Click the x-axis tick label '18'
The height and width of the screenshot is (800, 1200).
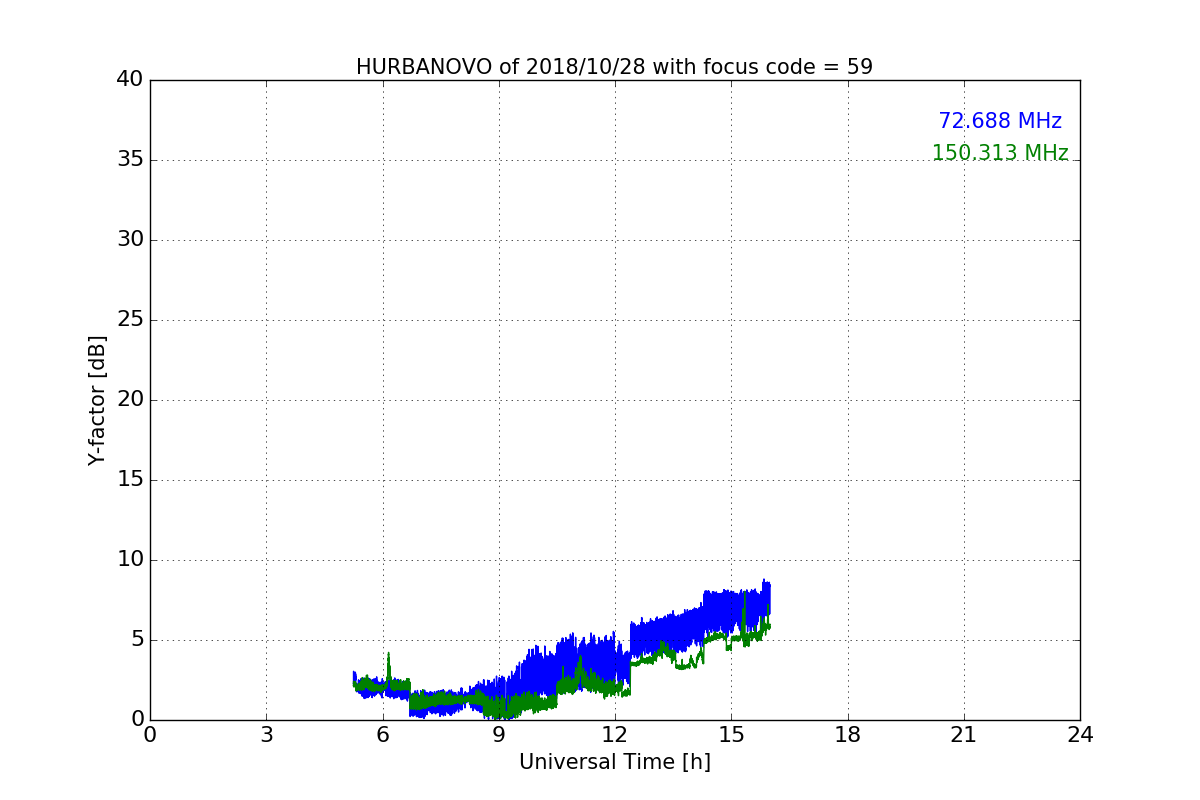click(848, 735)
